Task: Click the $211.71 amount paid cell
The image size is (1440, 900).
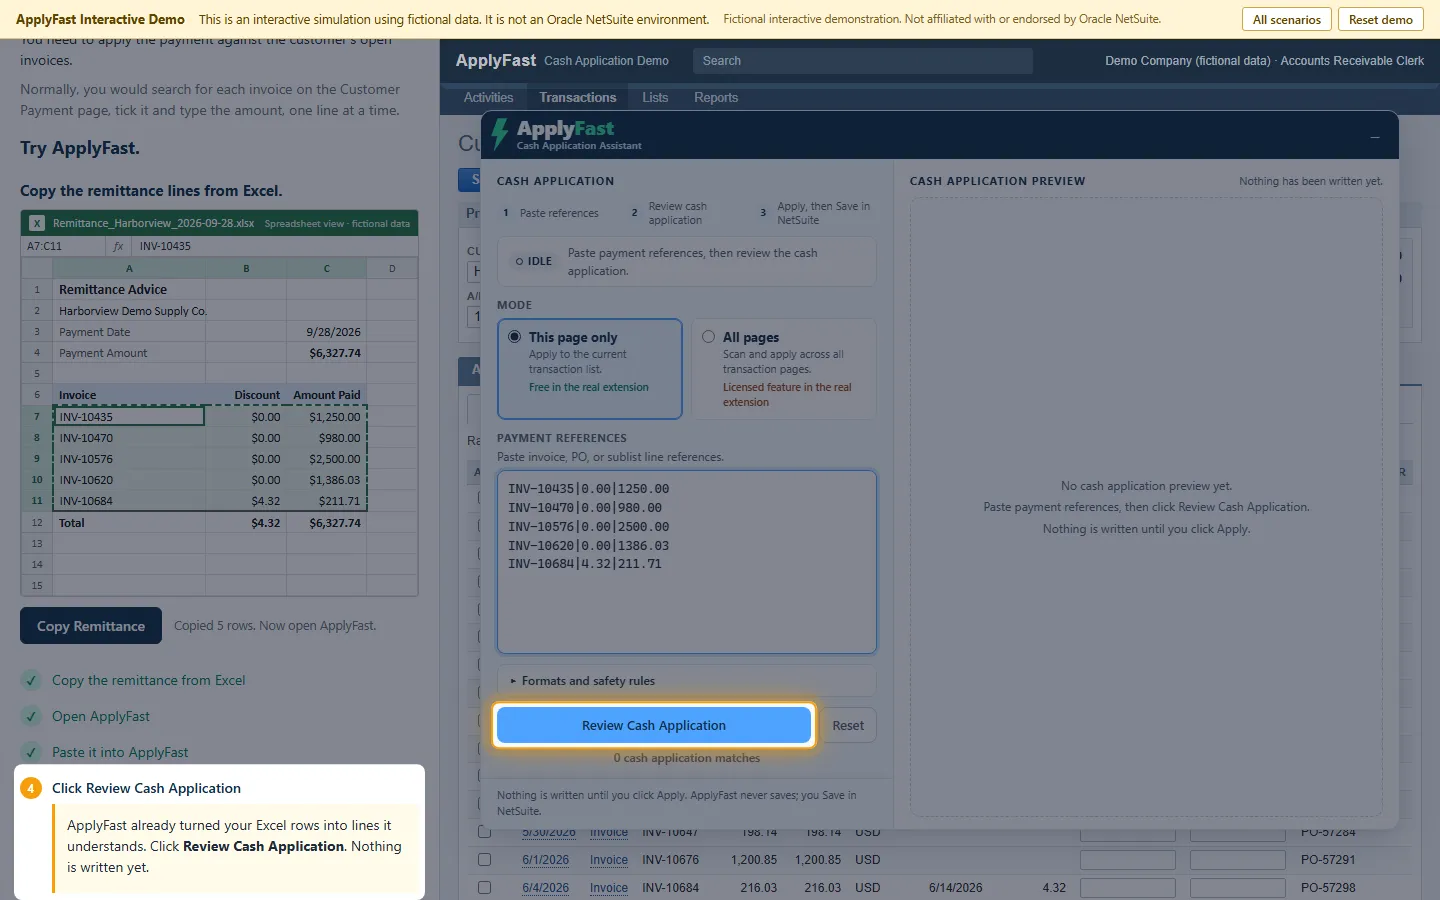Action: pos(326,501)
